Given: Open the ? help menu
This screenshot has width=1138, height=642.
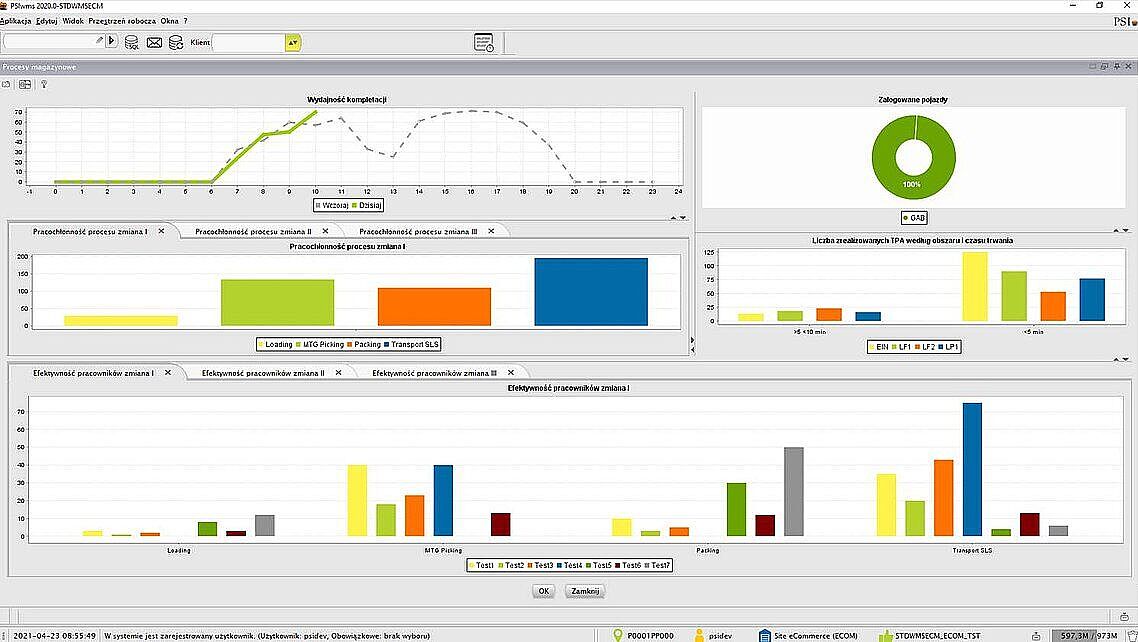Looking at the screenshot, I should [x=186, y=21].
